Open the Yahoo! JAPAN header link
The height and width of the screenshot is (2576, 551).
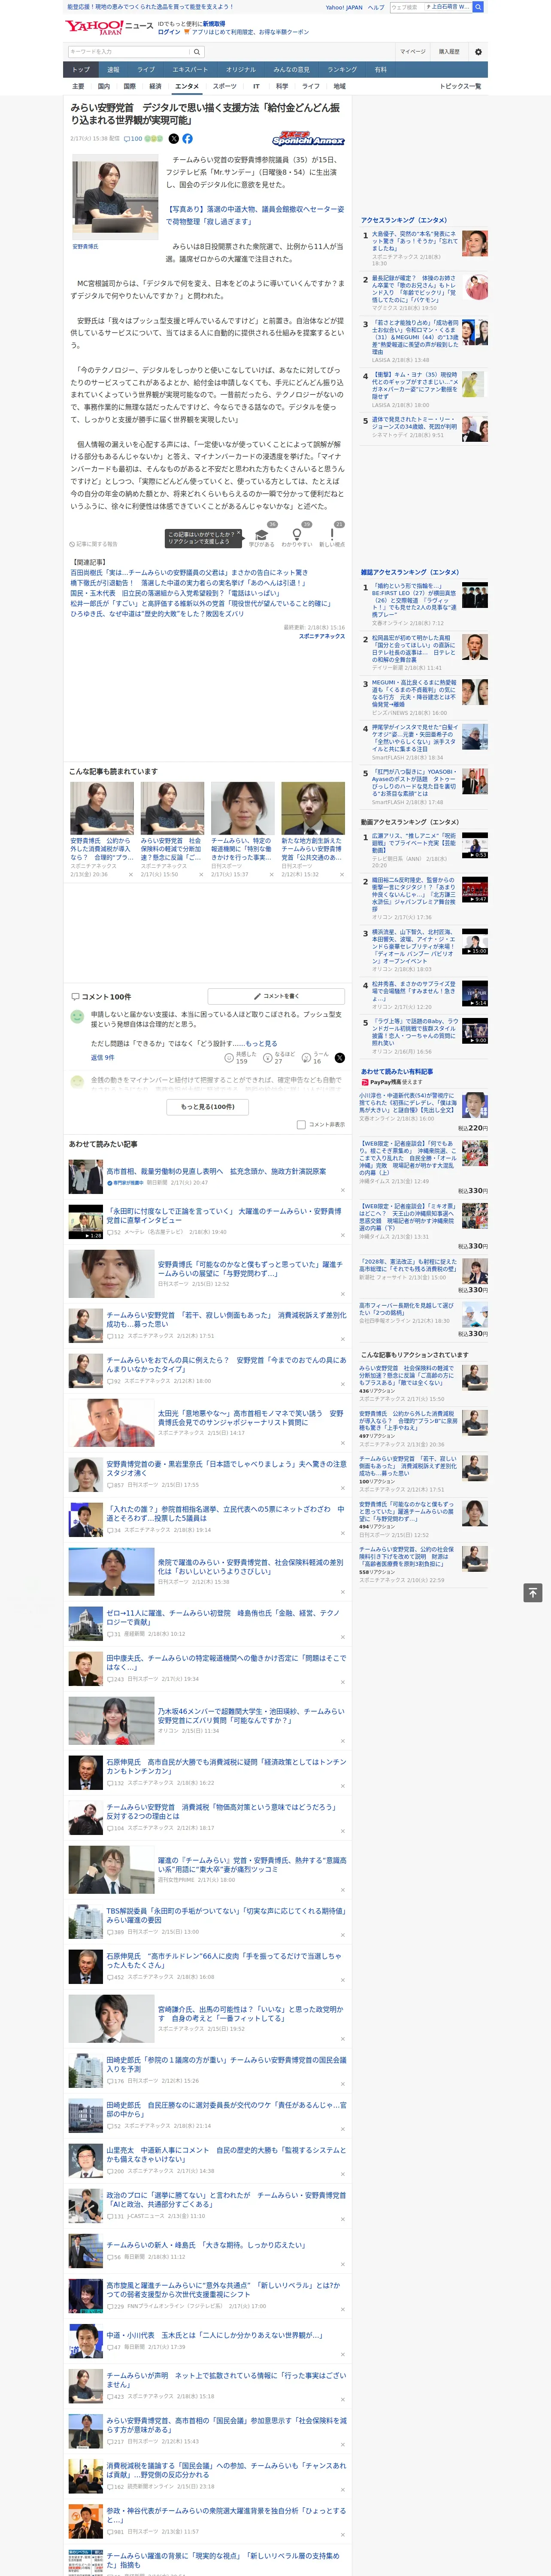[x=344, y=7]
